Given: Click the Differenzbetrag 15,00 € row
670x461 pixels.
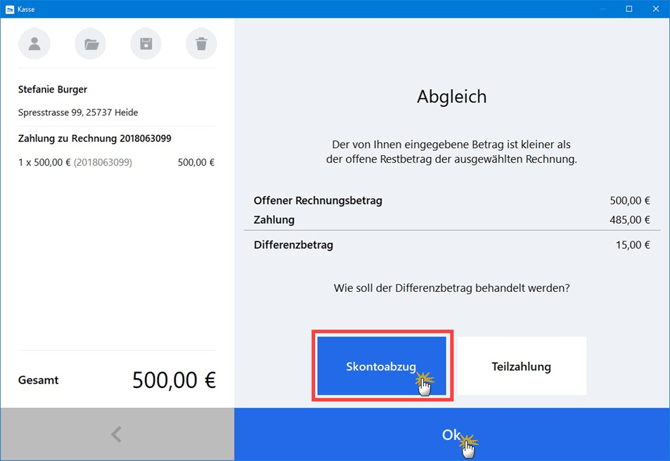Looking at the screenshot, I should click(x=451, y=245).
